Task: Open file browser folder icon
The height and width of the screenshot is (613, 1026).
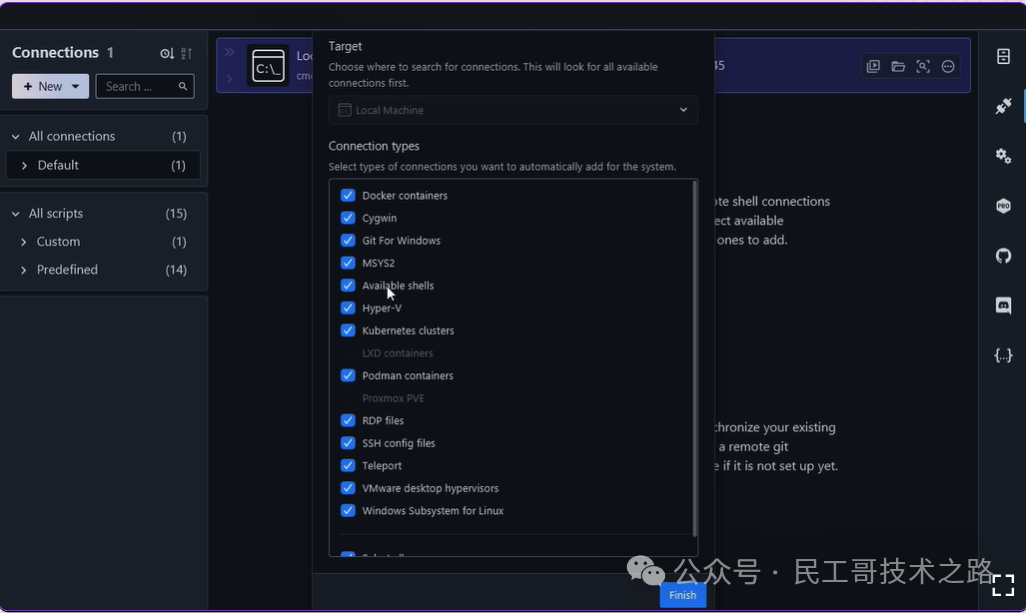Action: [898, 66]
